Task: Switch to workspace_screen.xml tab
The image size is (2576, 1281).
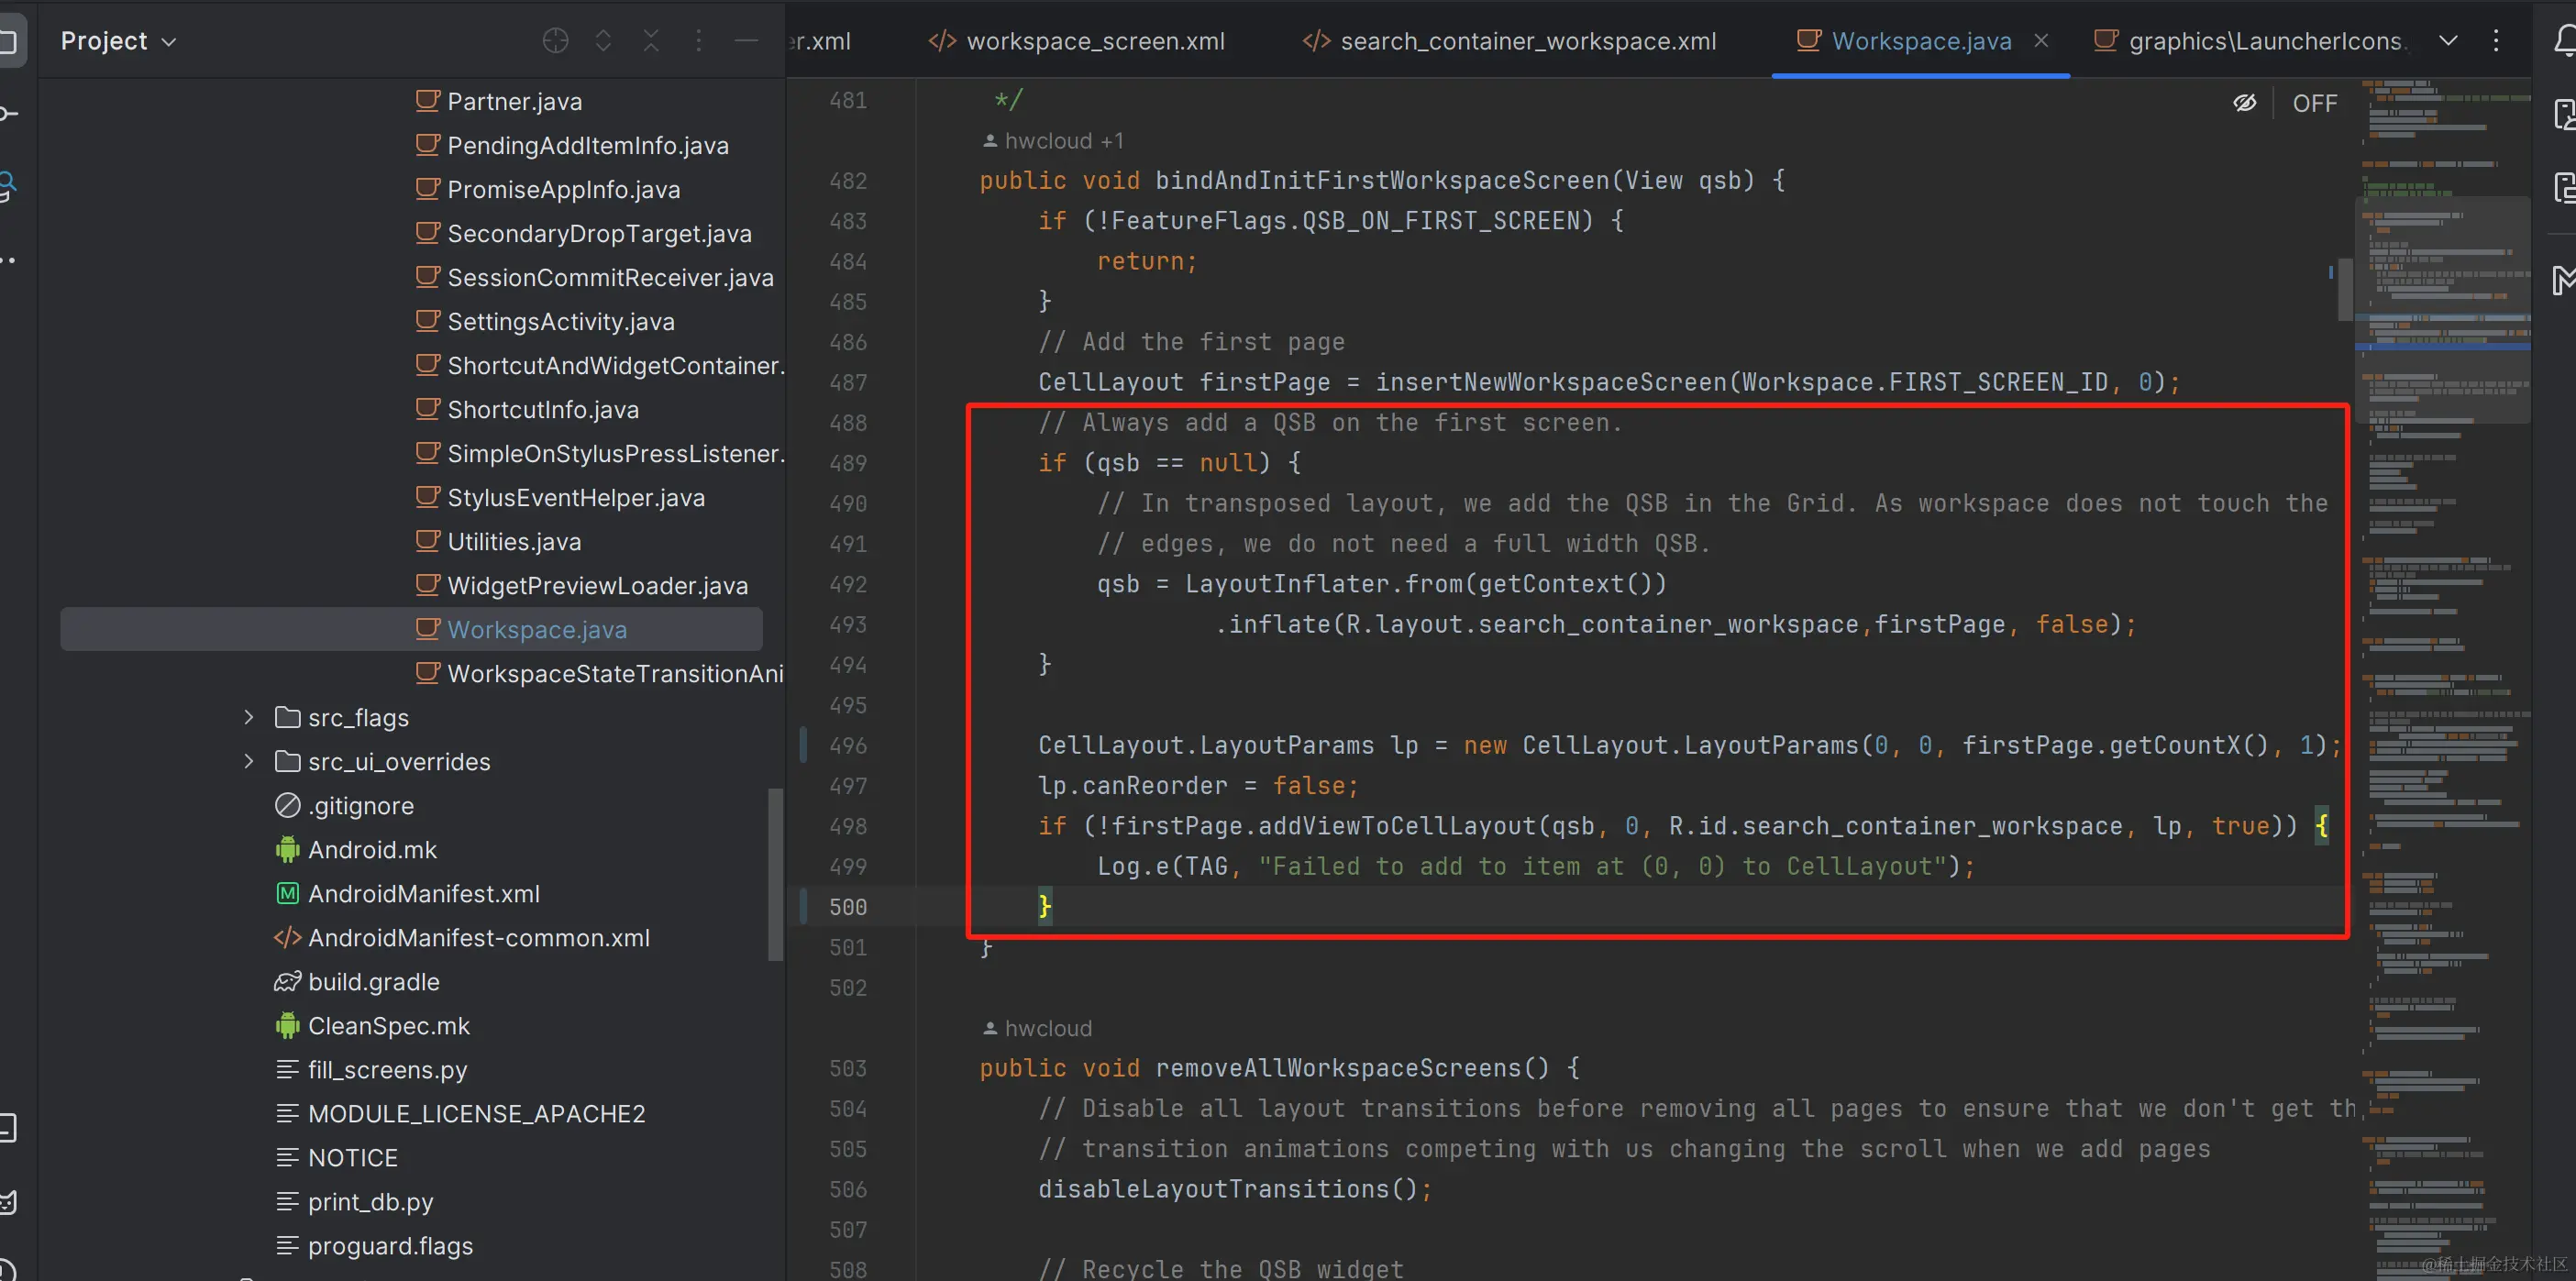Action: [1077, 41]
